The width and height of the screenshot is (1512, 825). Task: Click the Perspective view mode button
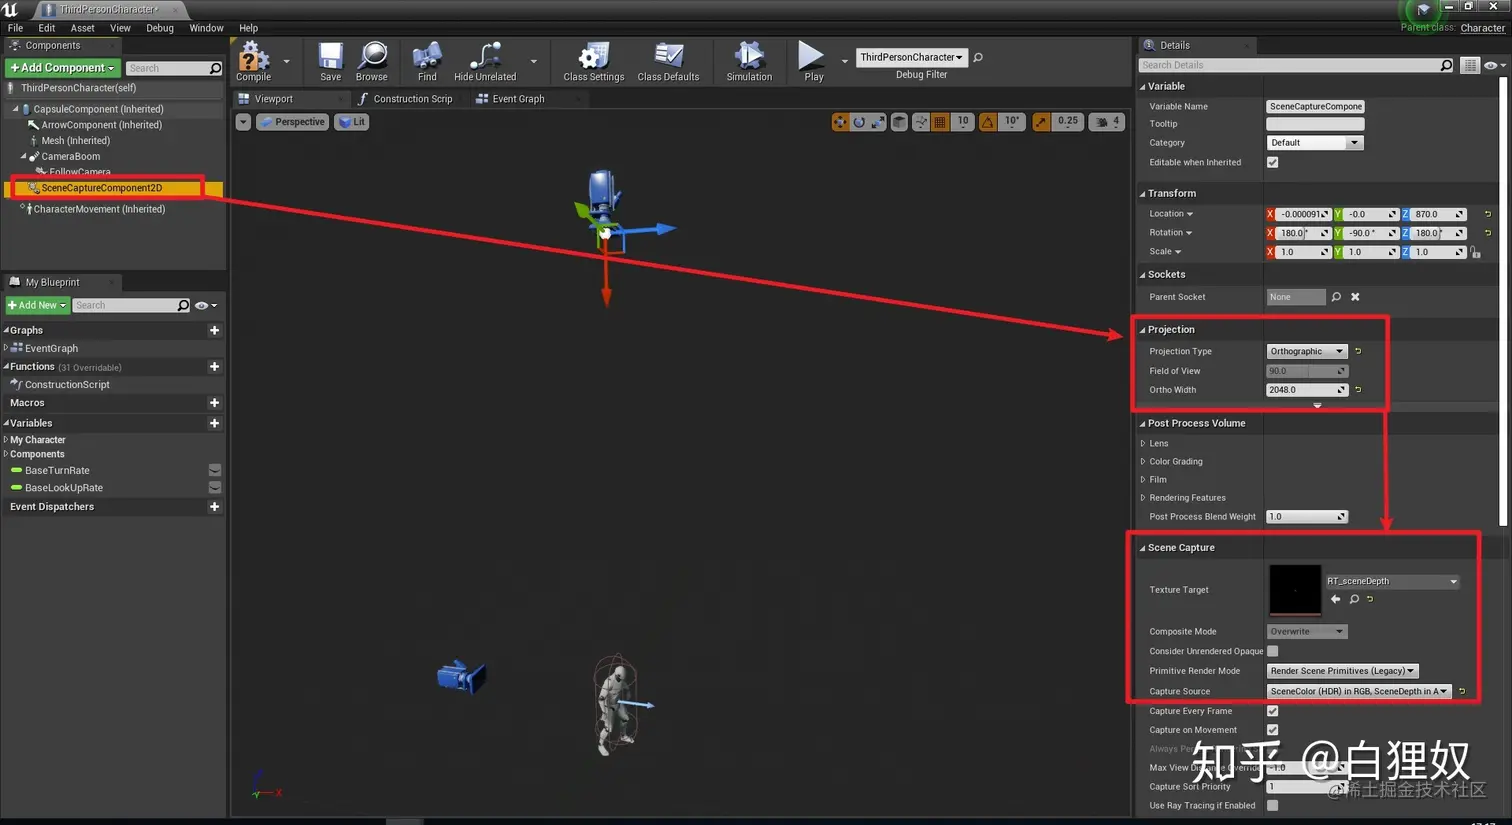coord(293,122)
